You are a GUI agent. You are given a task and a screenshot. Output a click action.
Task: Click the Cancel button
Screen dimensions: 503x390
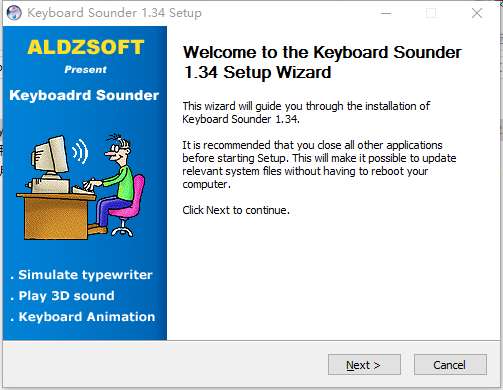[x=450, y=365]
